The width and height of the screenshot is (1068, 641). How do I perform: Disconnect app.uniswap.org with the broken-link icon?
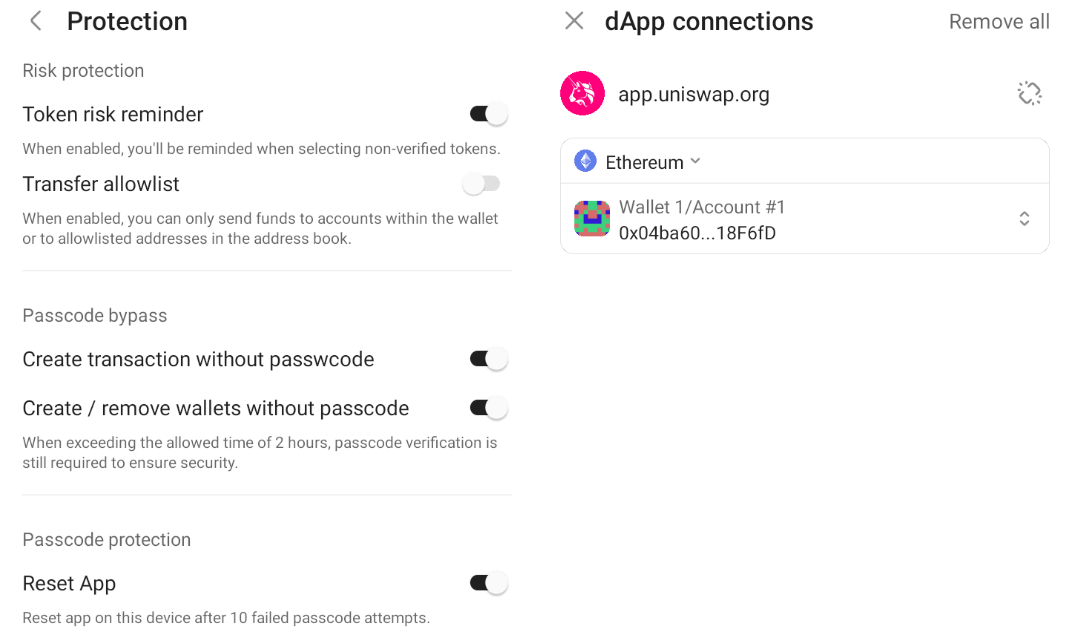[x=1029, y=93]
